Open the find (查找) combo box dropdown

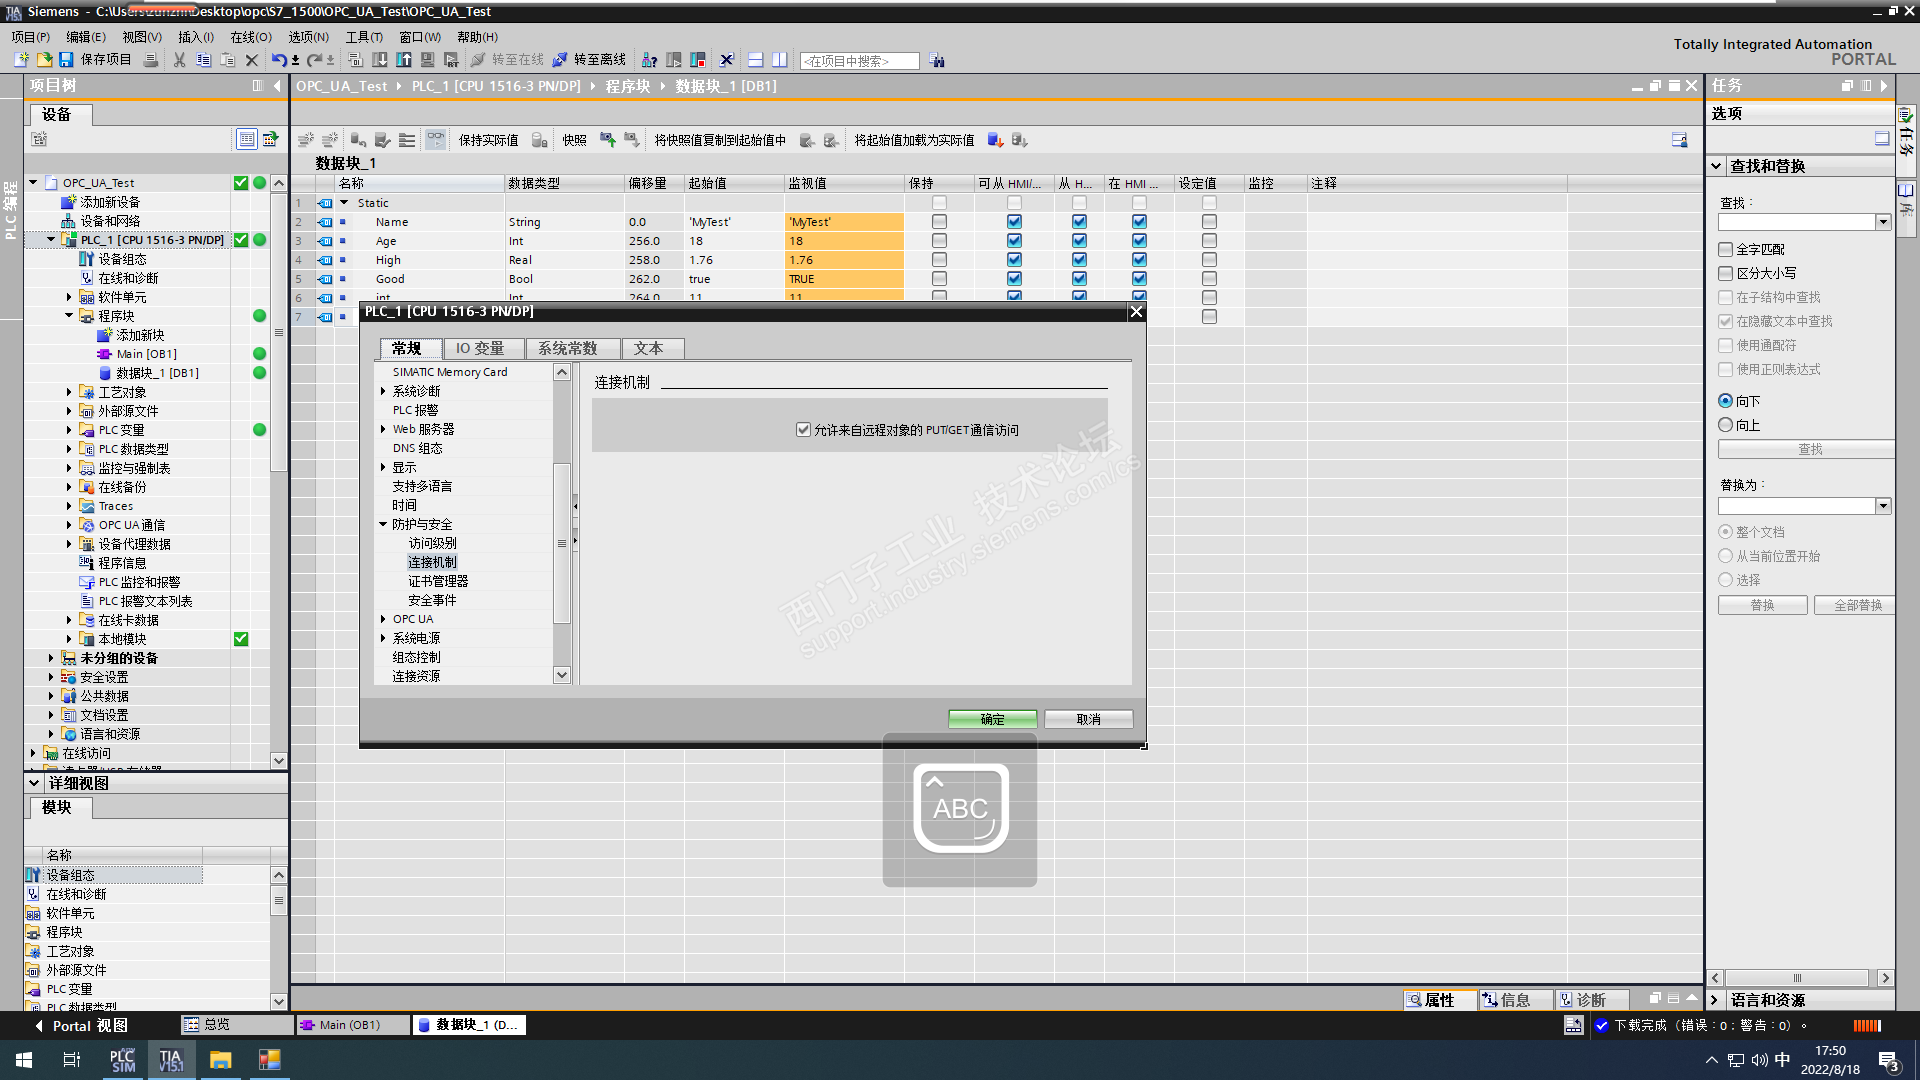(1883, 222)
